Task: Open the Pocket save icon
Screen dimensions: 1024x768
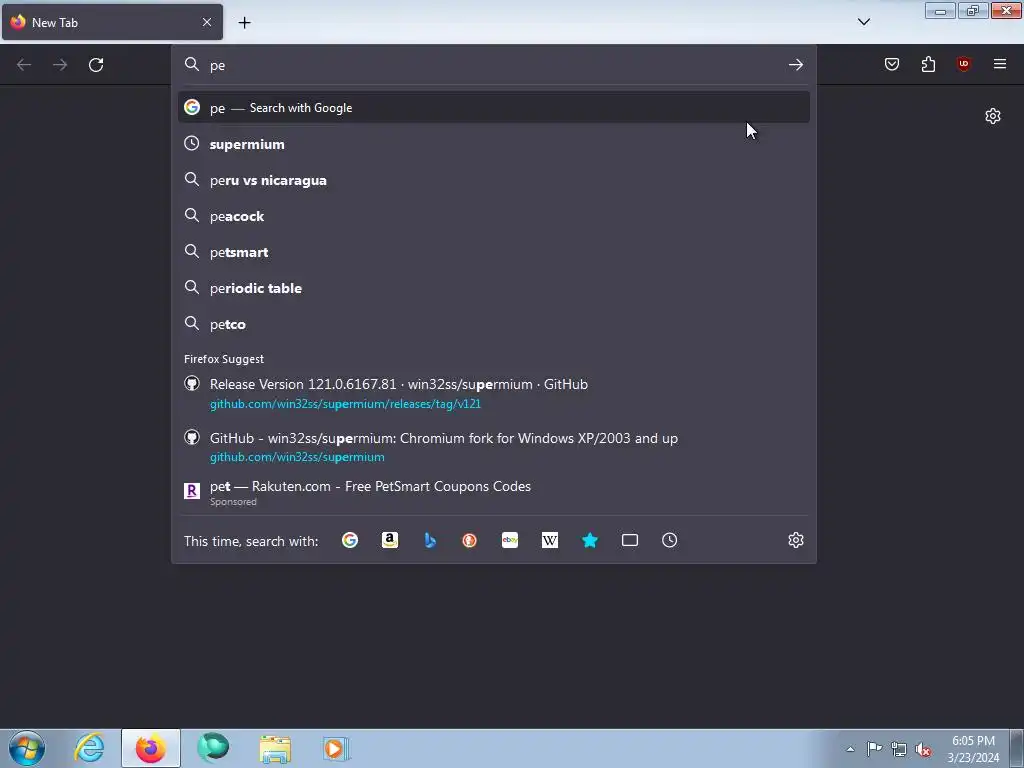Action: point(891,64)
